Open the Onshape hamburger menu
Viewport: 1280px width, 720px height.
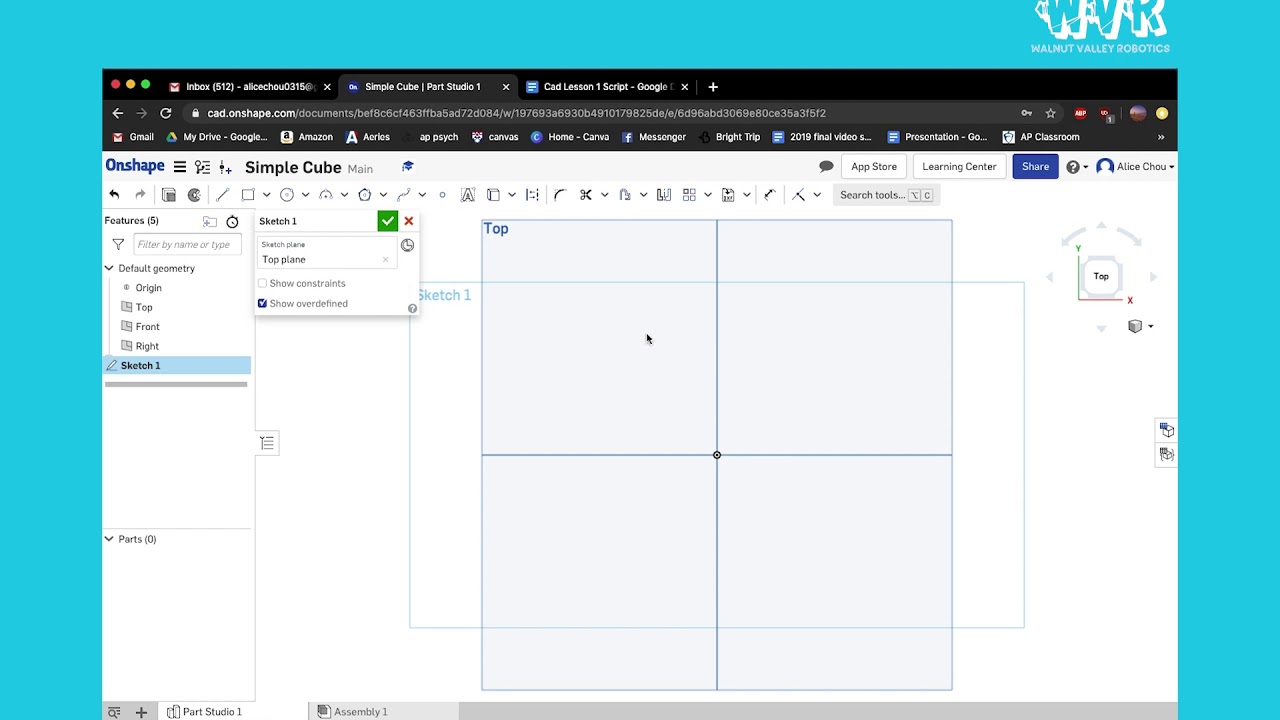coord(180,167)
